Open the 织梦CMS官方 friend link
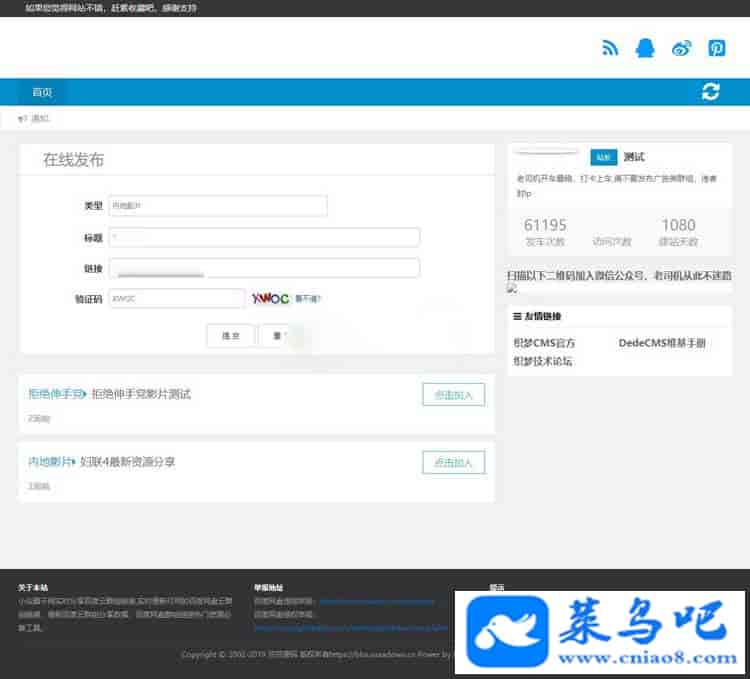The image size is (750, 679). coord(545,343)
